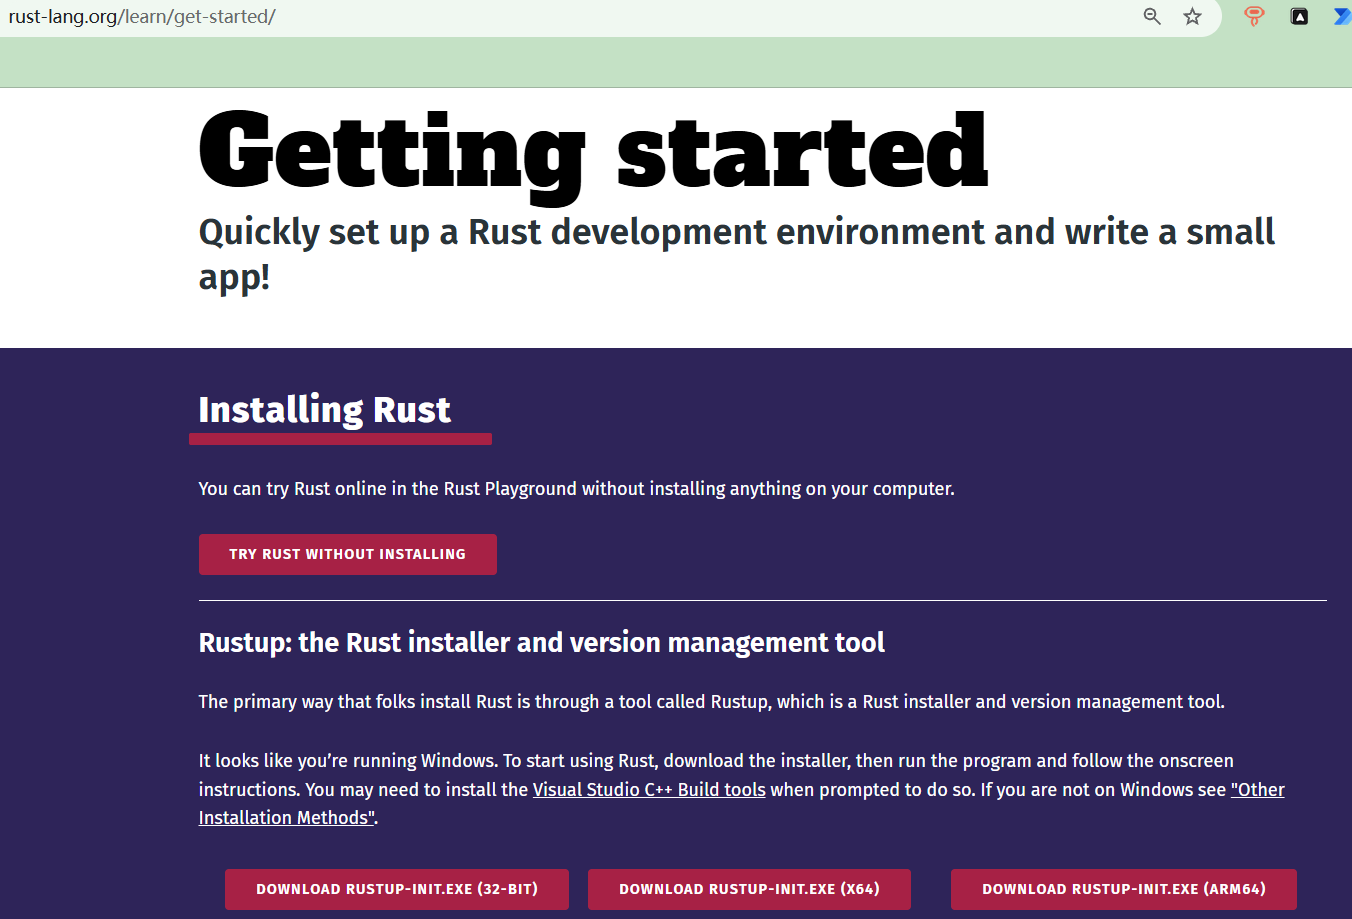Click the black square extension icon

tap(1299, 16)
